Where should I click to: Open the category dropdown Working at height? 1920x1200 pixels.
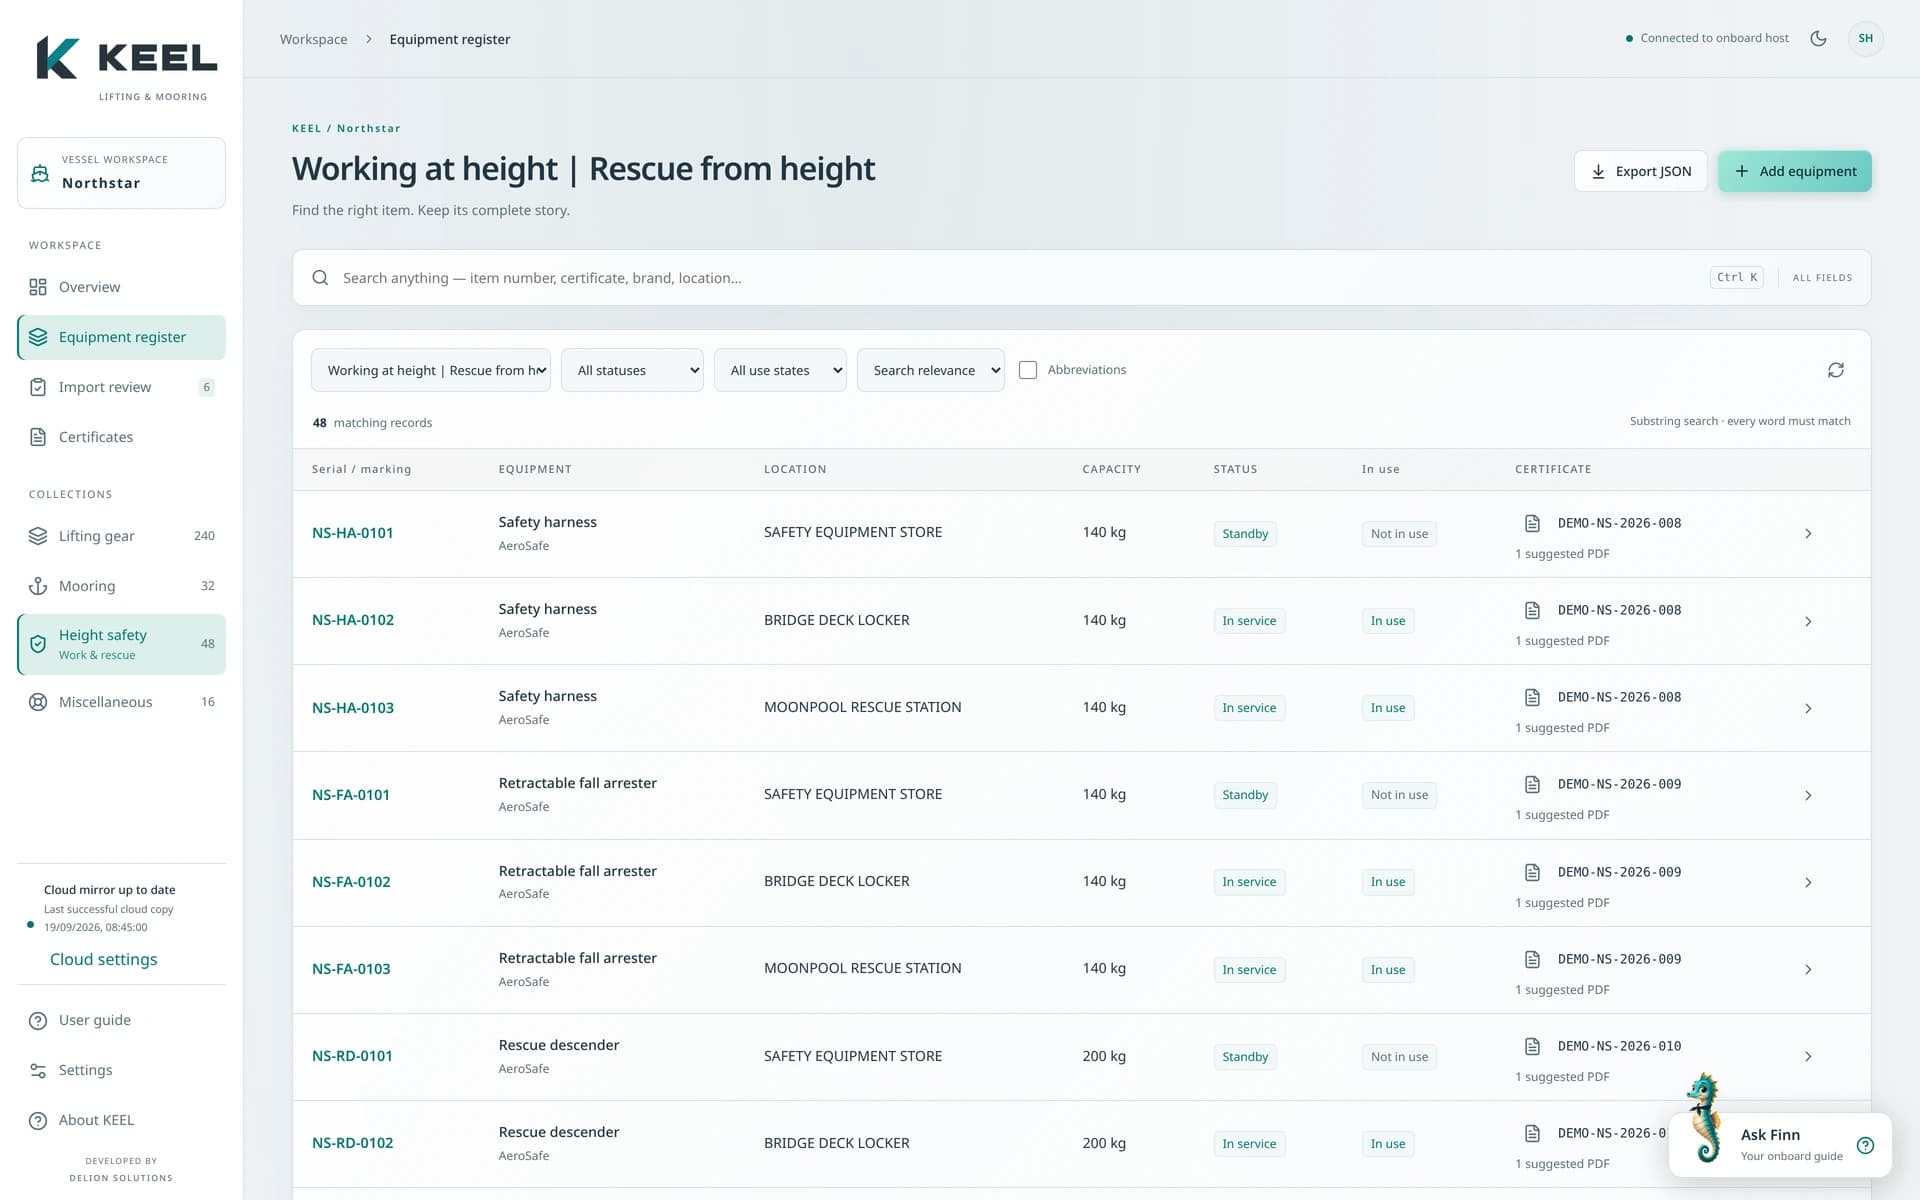(431, 370)
